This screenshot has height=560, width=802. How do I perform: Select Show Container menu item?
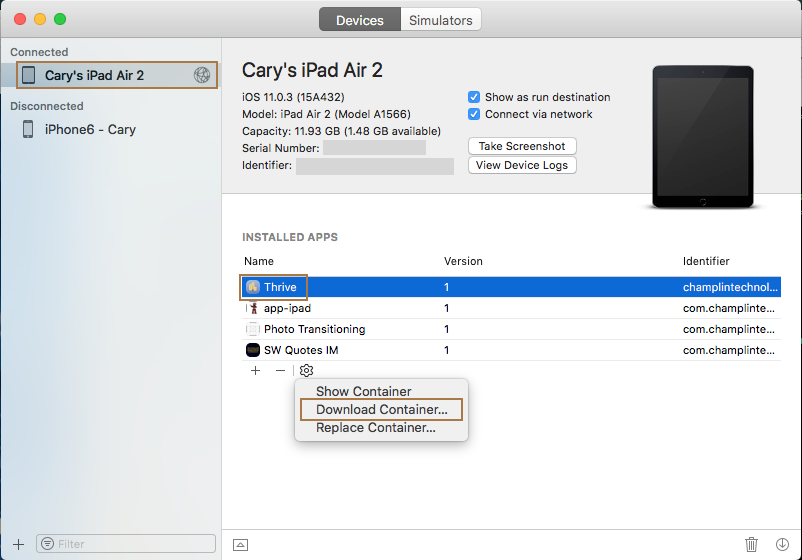point(363,391)
